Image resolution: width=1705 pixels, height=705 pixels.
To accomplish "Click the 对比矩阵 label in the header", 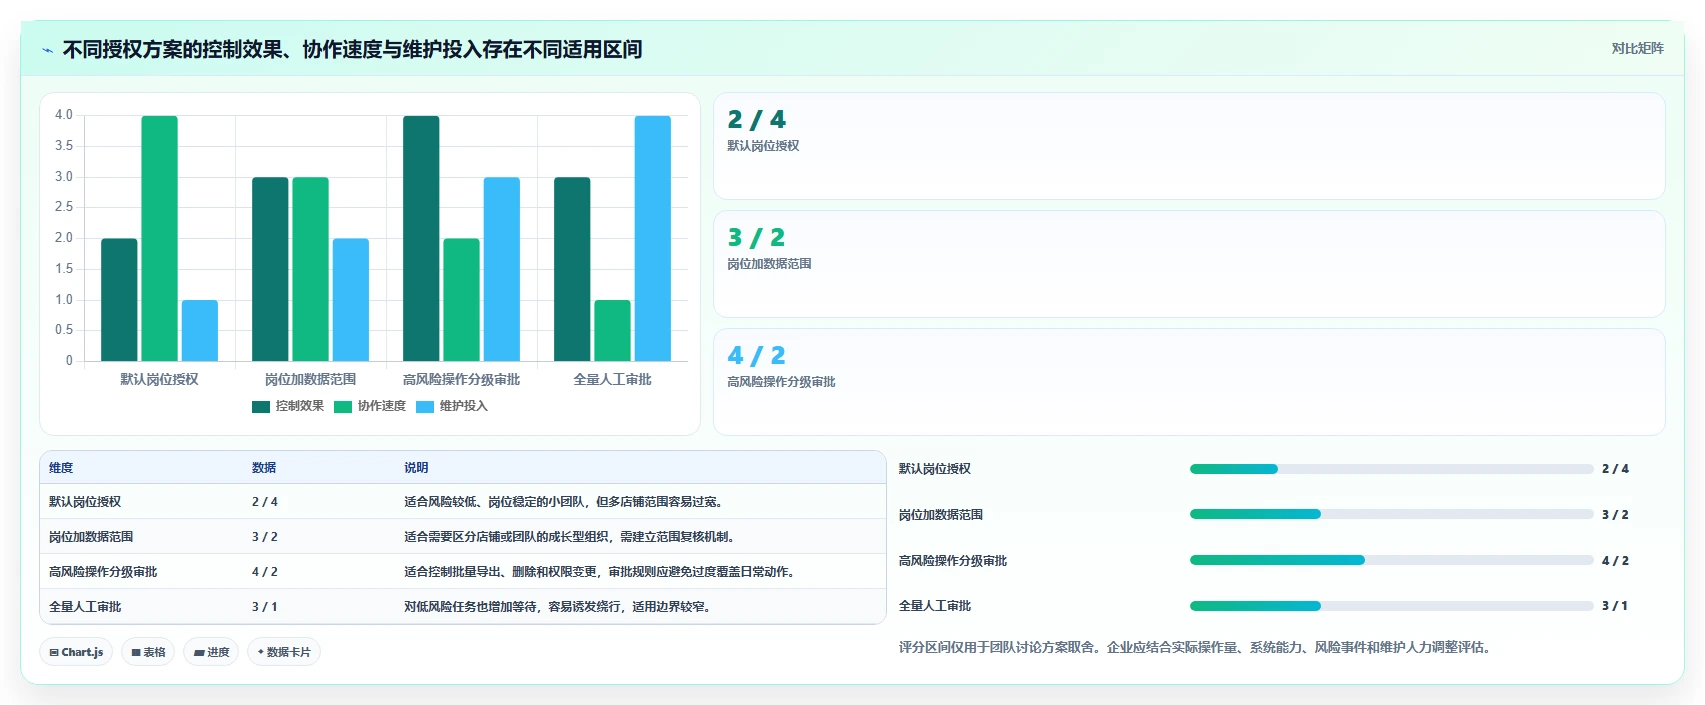I will tap(1637, 48).
